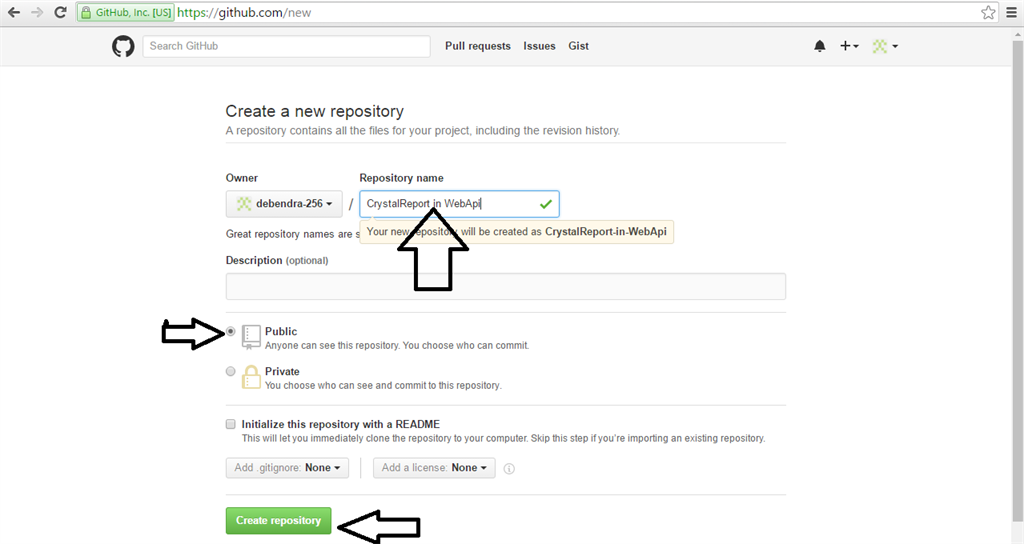
Task: Click the GitHub octocat logo
Action: 123,46
